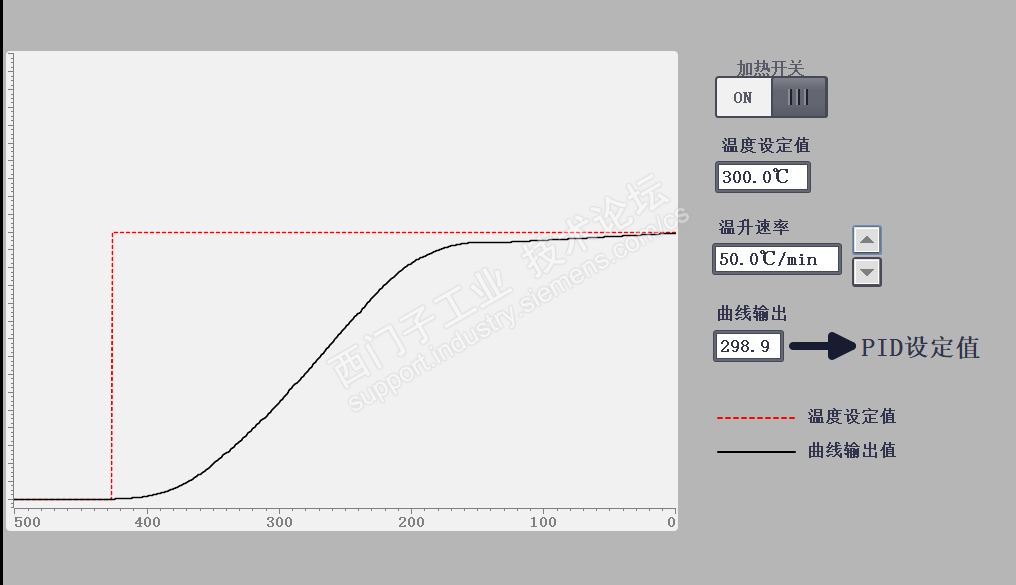
Task: Click the 300 label on chart axis
Action: (x=279, y=522)
